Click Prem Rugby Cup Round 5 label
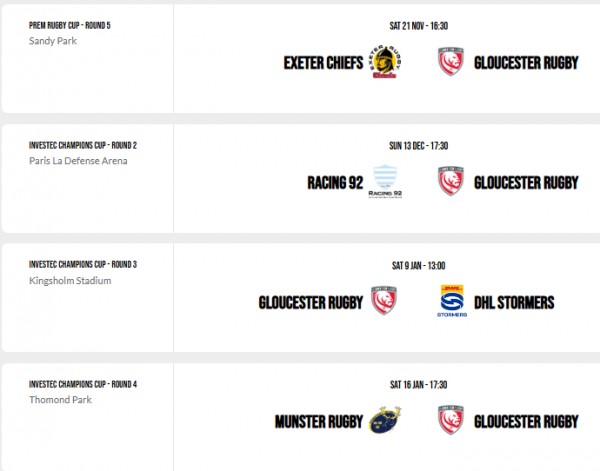Screen dimensions: 600x471 (x=70, y=25)
